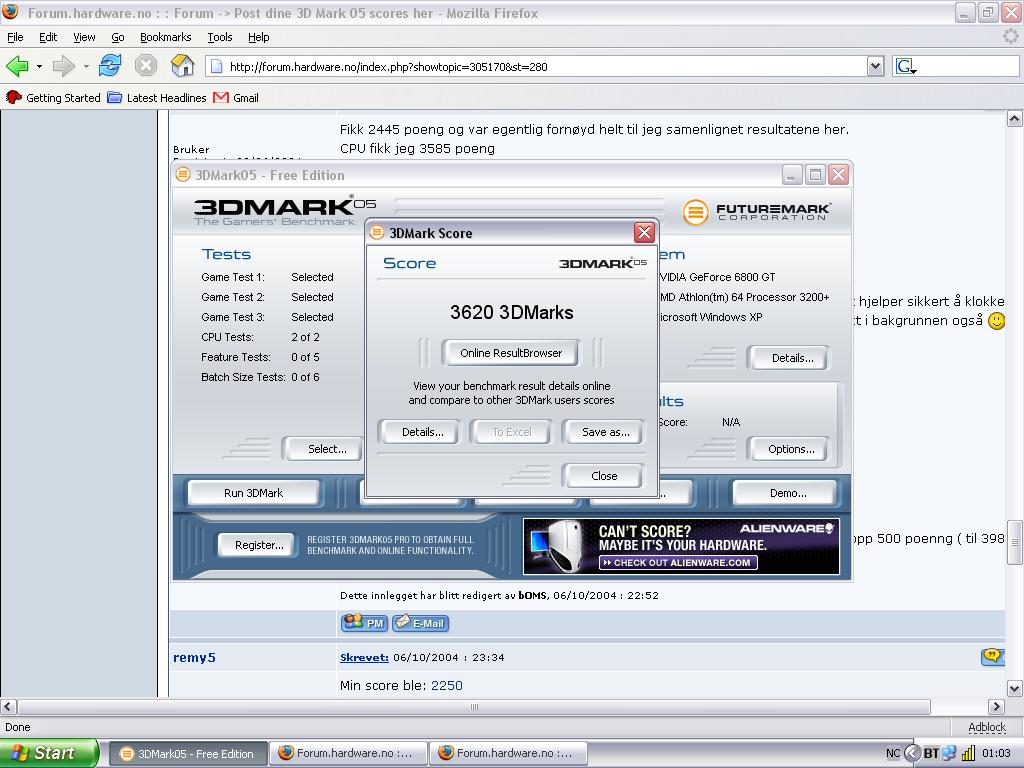The height and width of the screenshot is (768, 1024).
Task: Open the Windows Start menu
Action: point(49,753)
